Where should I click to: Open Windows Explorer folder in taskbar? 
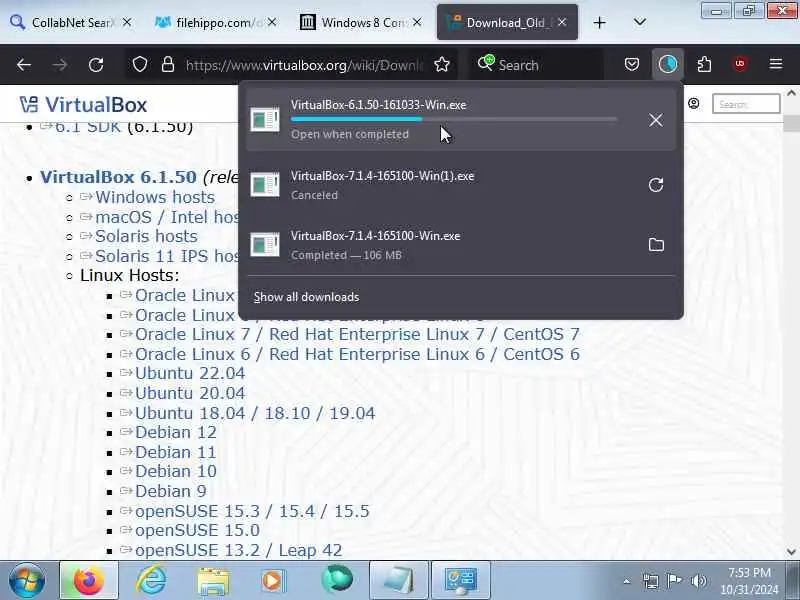pyautogui.click(x=213, y=581)
